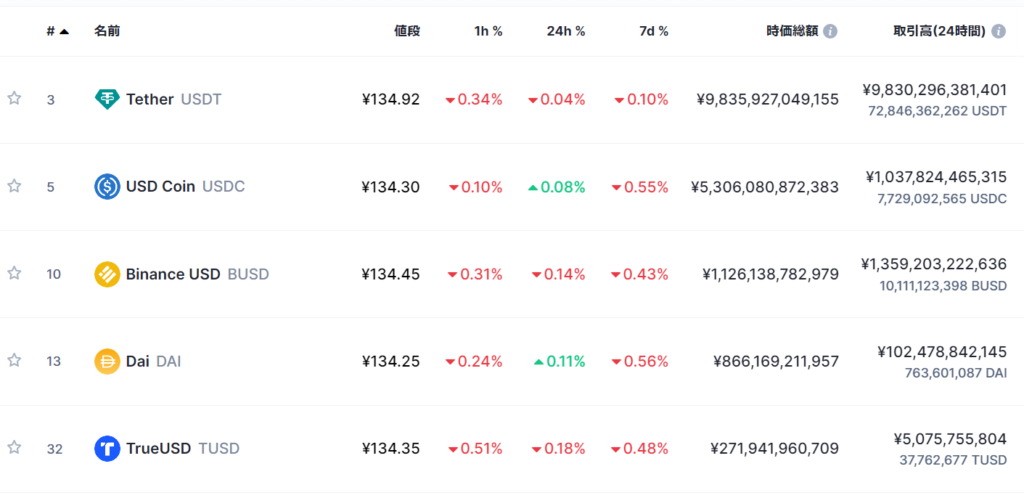1024x498 pixels.
Task: Toggle favorite star for TrueUSD
Action: (x=14, y=447)
